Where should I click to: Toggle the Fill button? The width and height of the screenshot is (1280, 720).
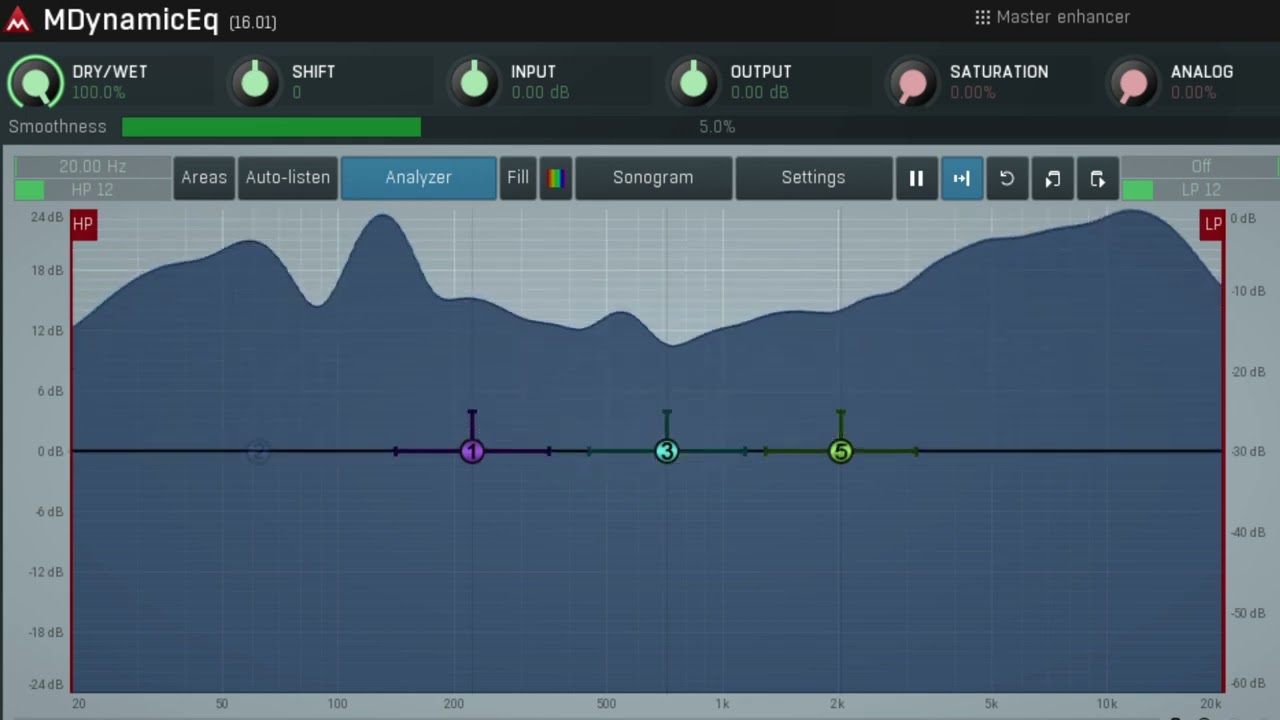click(518, 177)
